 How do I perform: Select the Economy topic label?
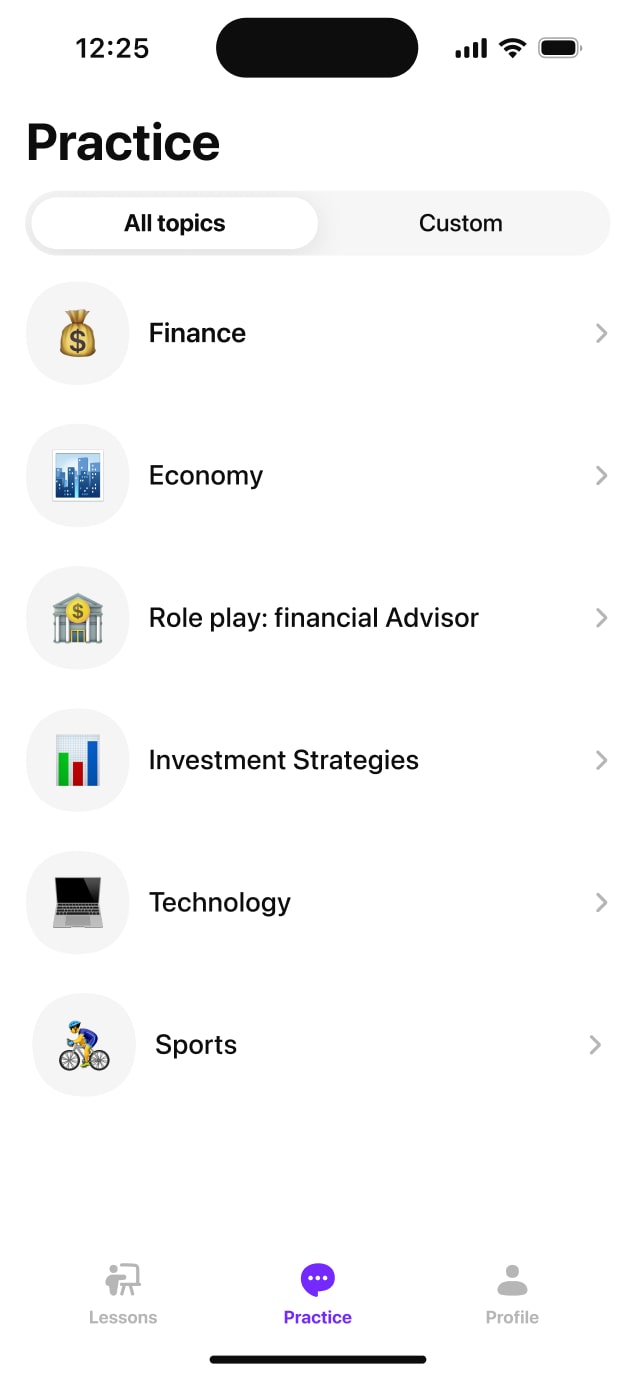[206, 476]
